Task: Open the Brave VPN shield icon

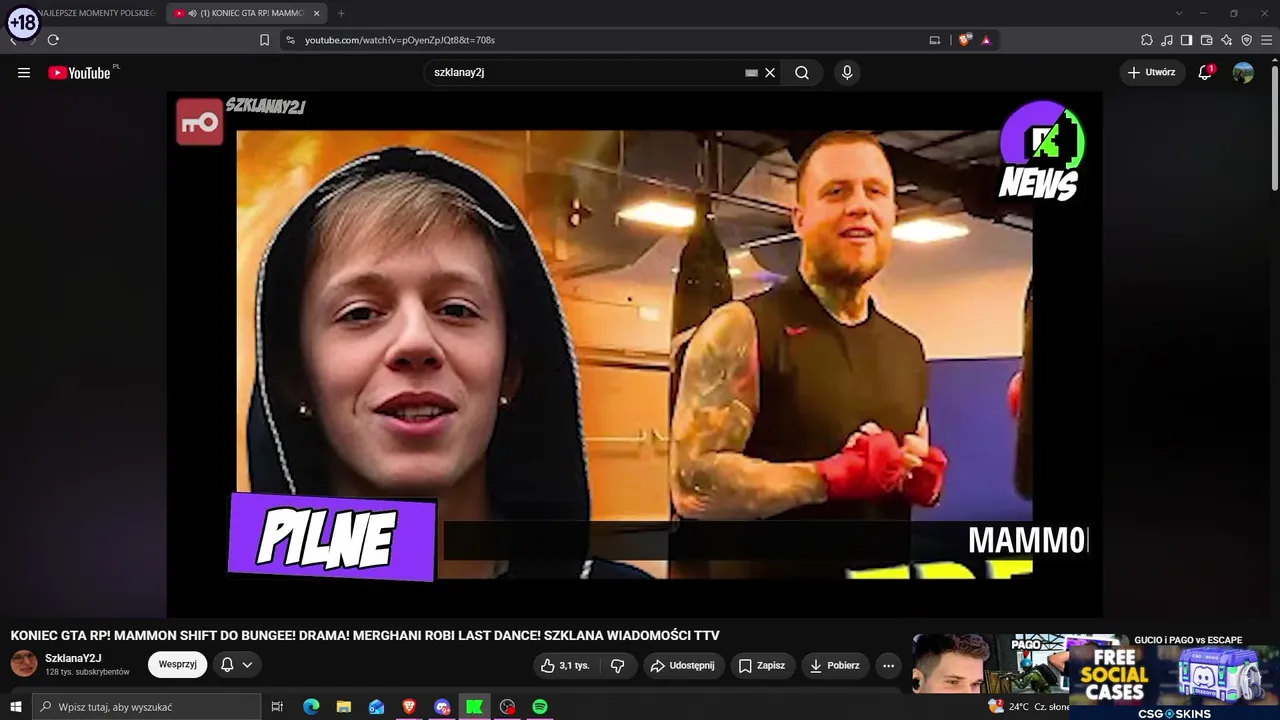Action: pos(1247,40)
